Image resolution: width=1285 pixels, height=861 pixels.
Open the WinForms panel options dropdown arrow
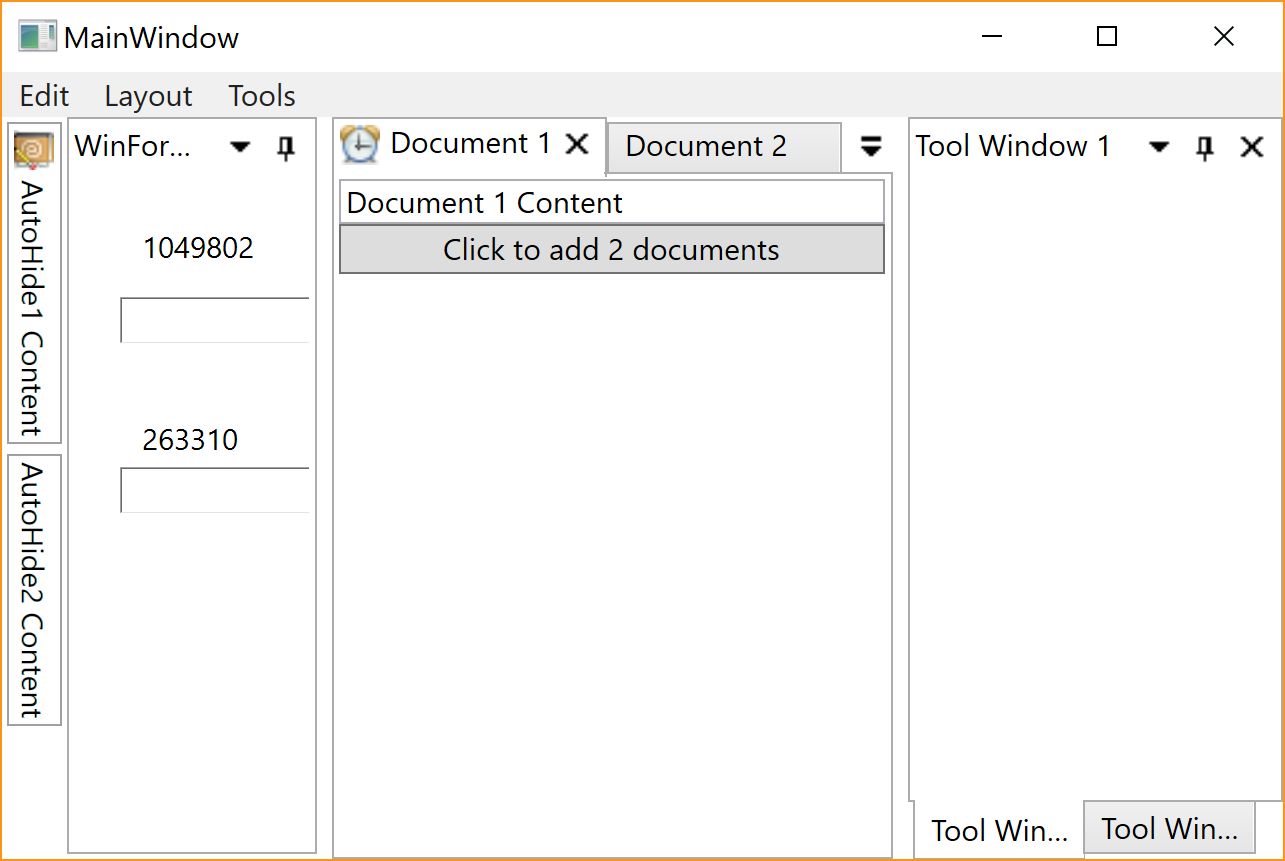[240, 148]
